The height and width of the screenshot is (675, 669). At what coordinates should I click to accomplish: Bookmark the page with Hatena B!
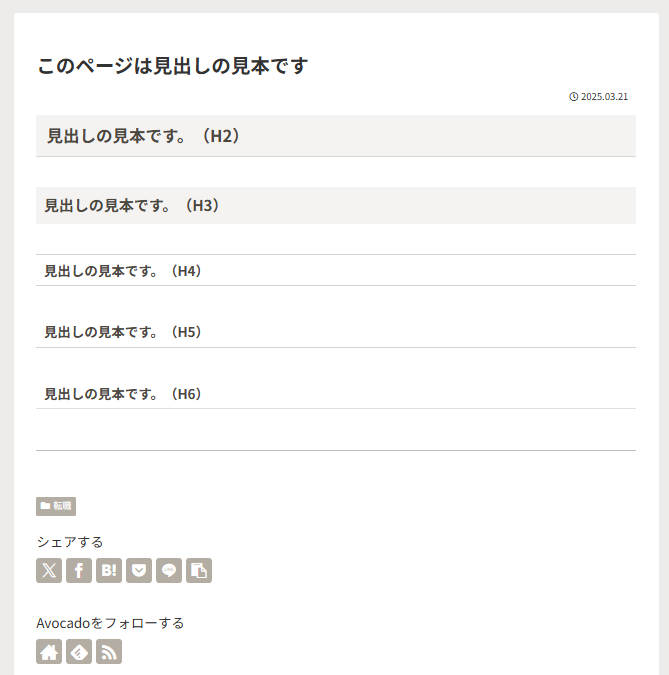[109, 570]
